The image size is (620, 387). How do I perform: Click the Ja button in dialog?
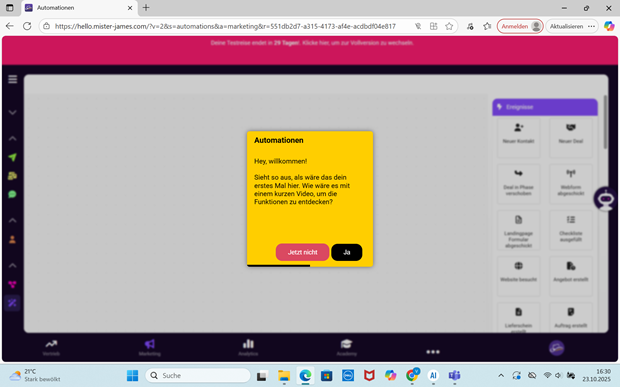pos(347,252)
